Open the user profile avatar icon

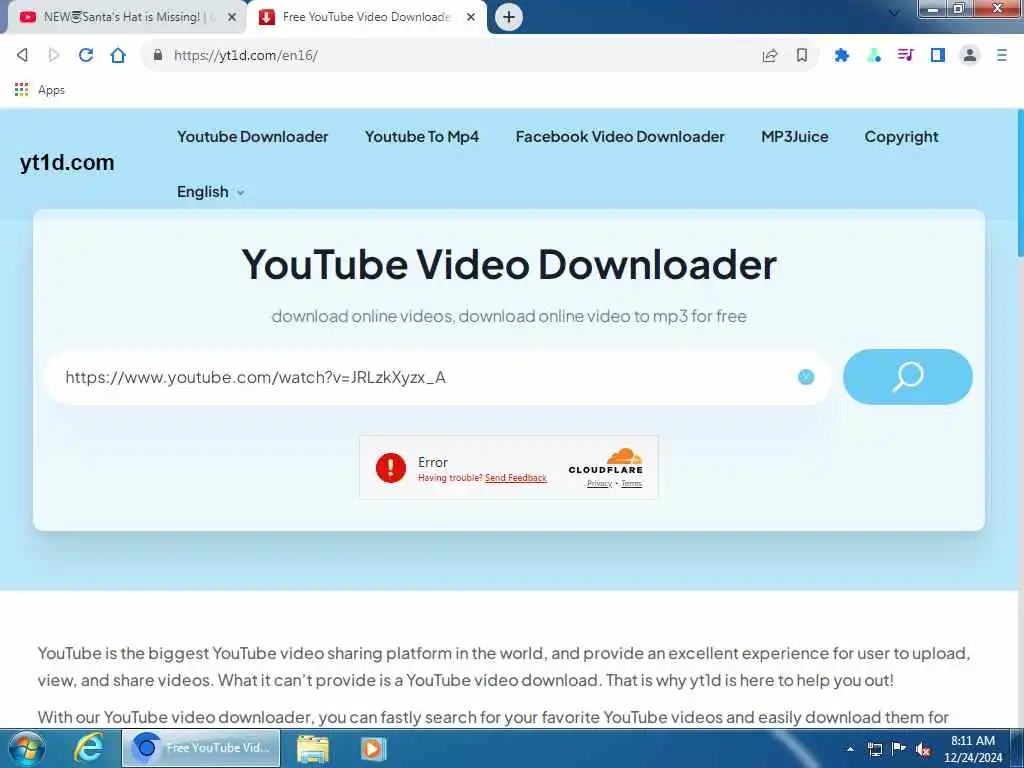tap(970, 55)
